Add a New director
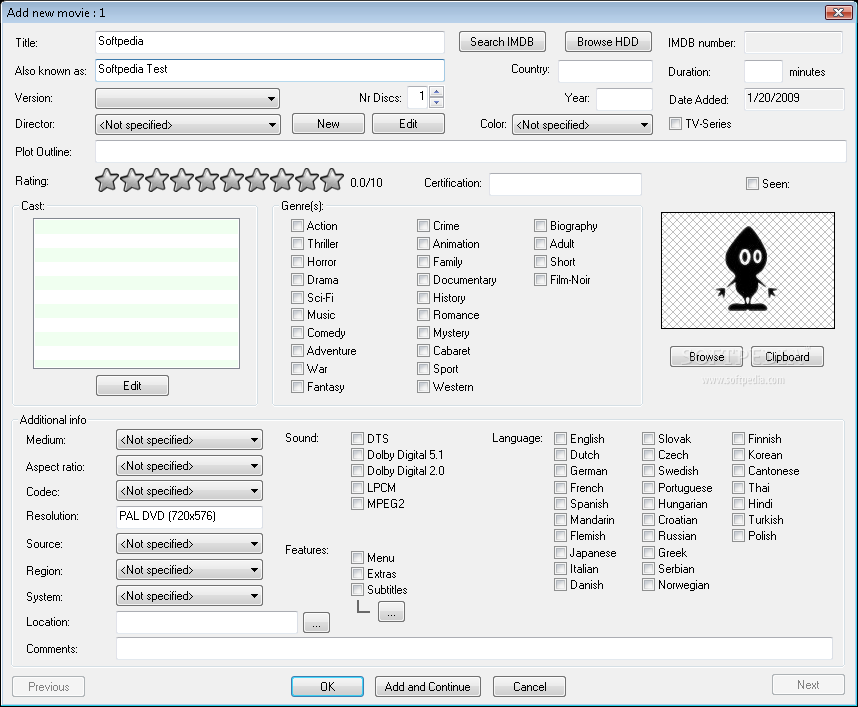The height and width of the screenshot is (707, 858). coord(328,124)
